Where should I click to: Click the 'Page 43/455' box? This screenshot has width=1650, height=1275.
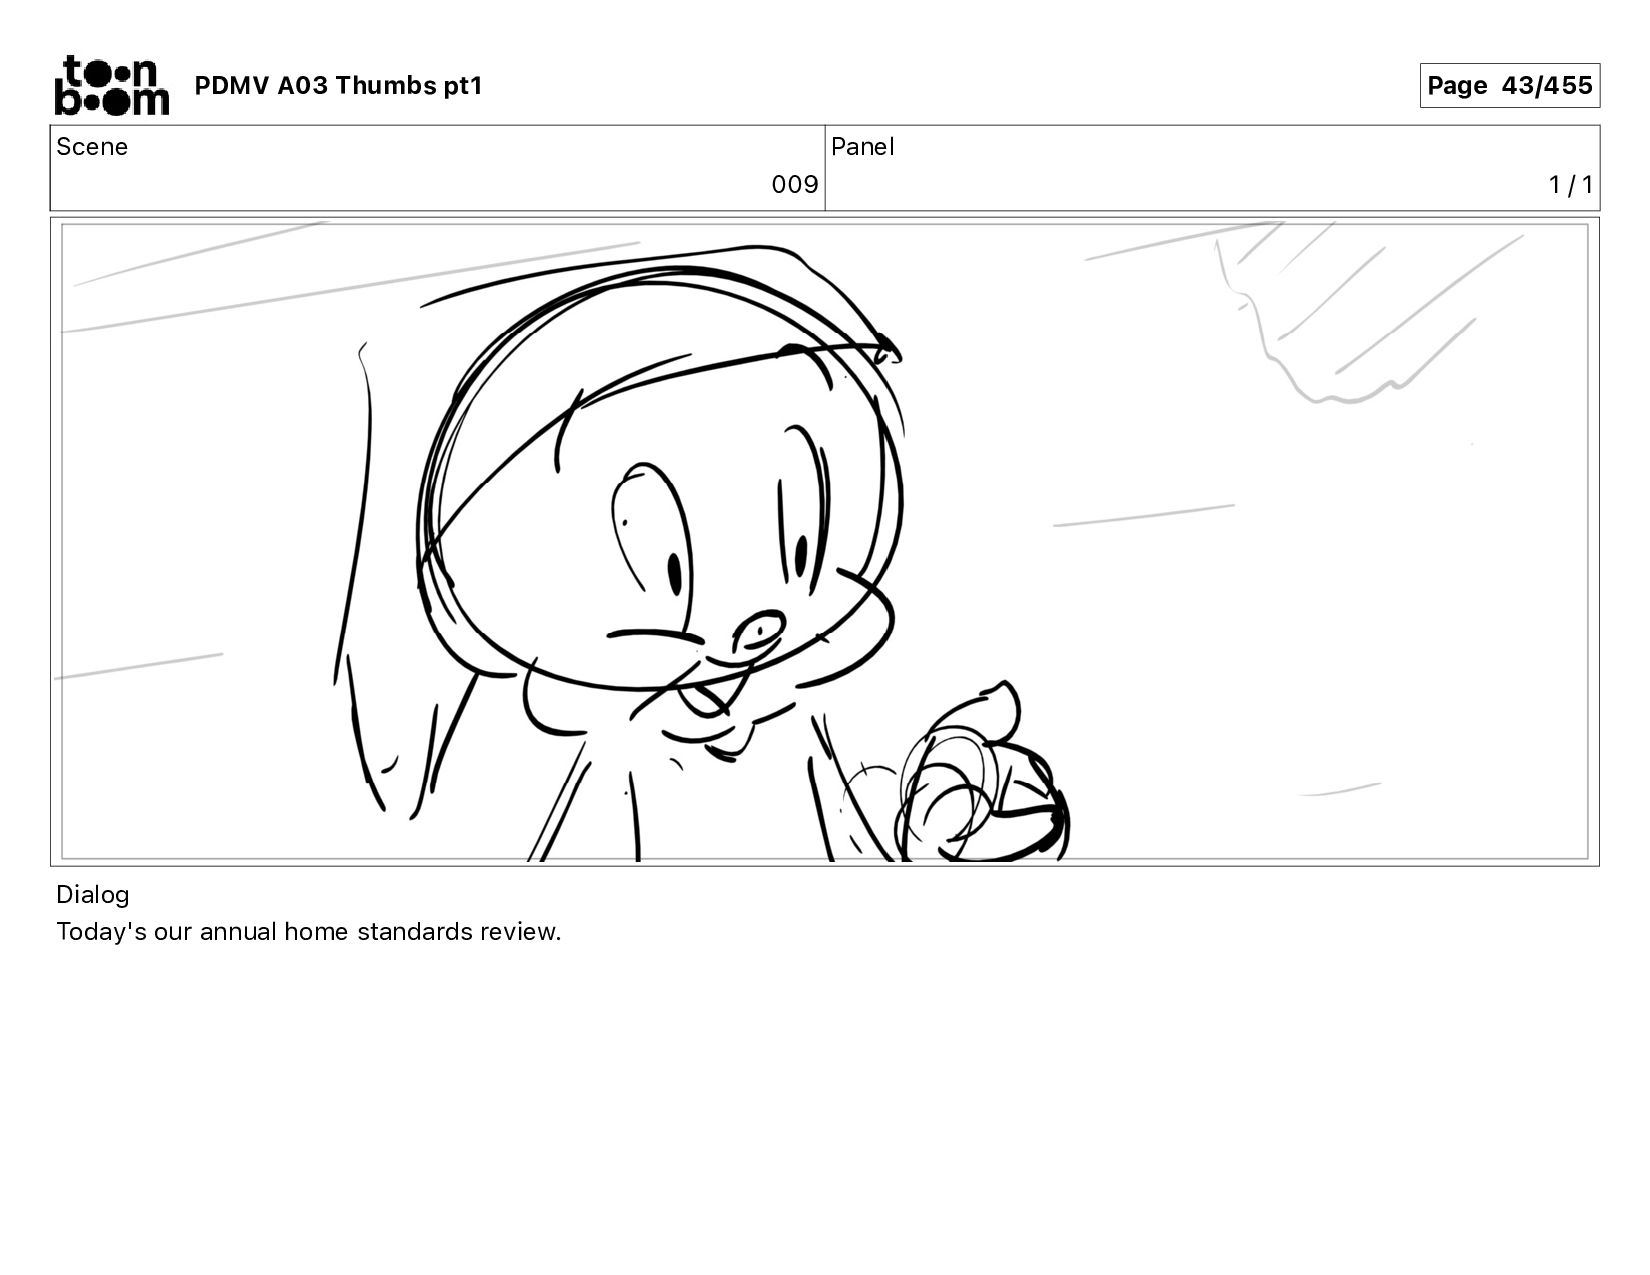pyautogui.click(x=1509, y=85)
